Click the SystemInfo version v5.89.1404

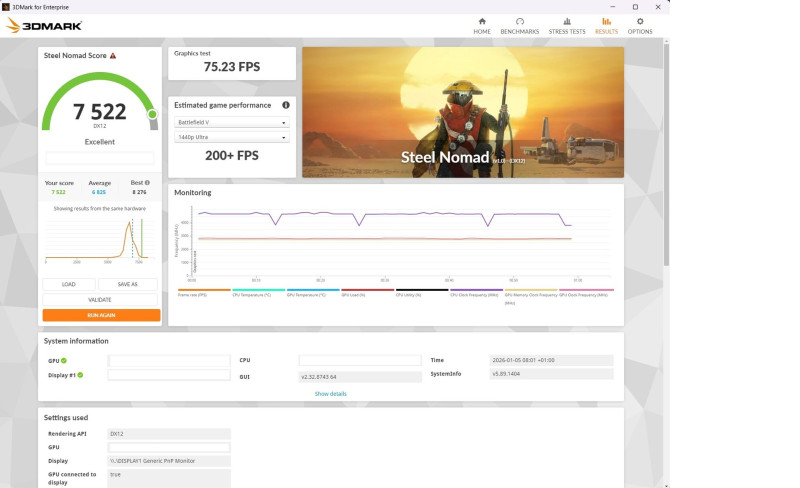(551, 374)
